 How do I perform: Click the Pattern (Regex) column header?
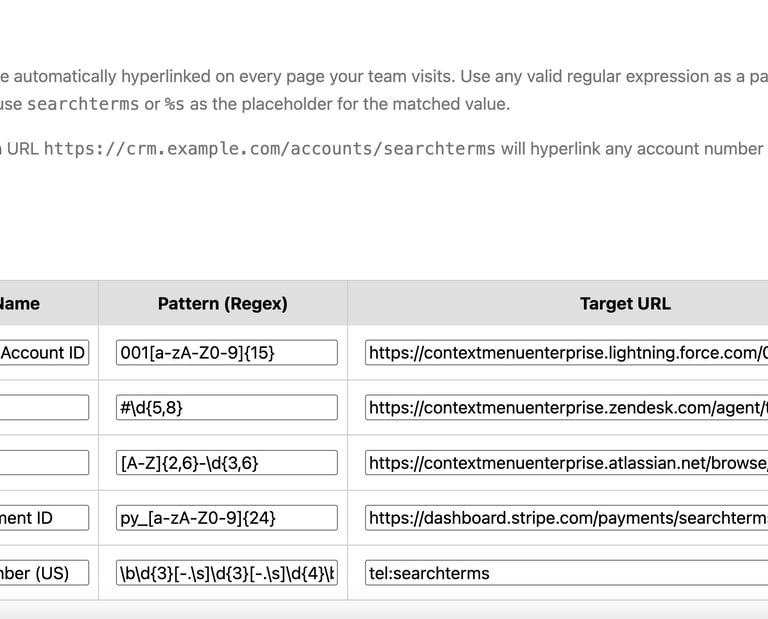tap(222, 303)
